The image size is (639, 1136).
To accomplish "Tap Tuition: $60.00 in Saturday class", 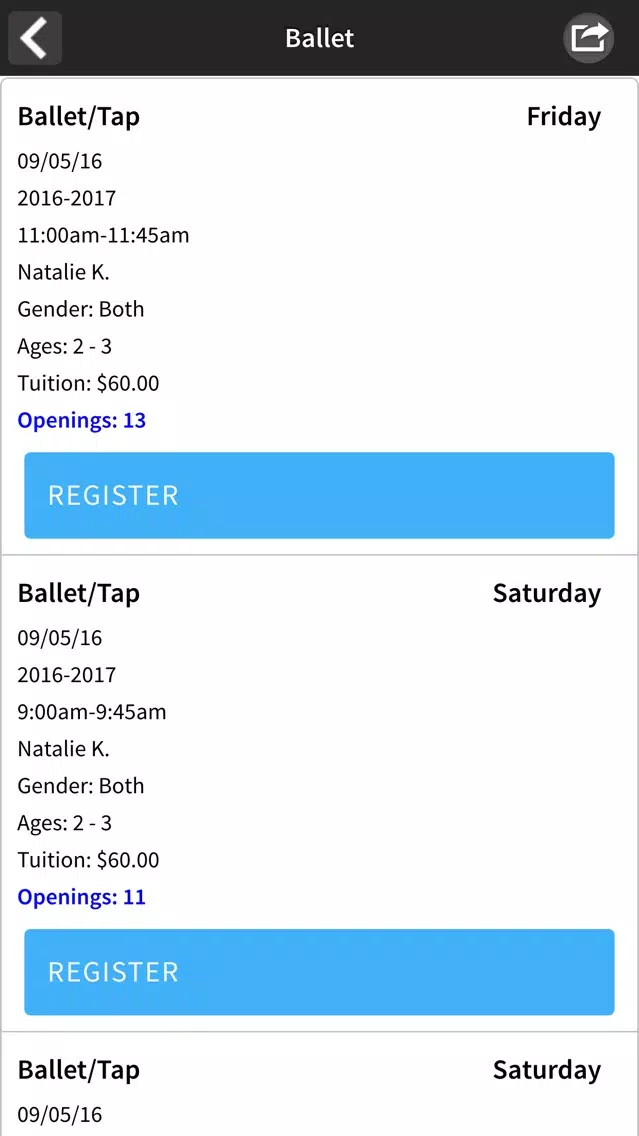I will click(88, 860).
